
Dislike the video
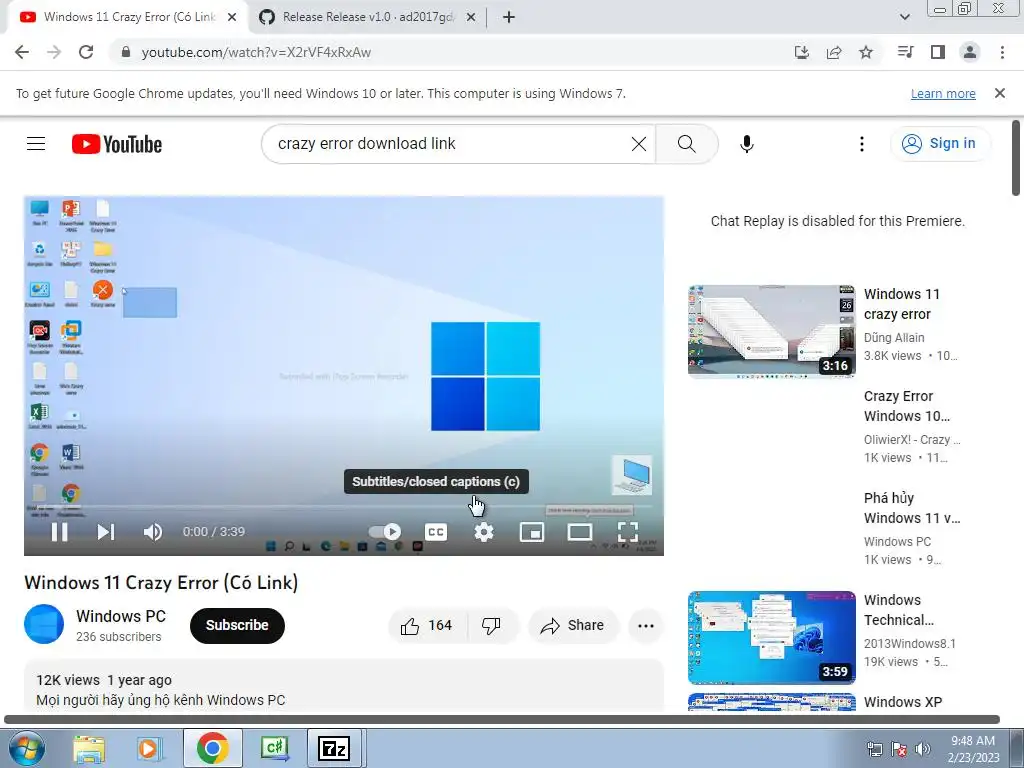(x=492, y=626)
